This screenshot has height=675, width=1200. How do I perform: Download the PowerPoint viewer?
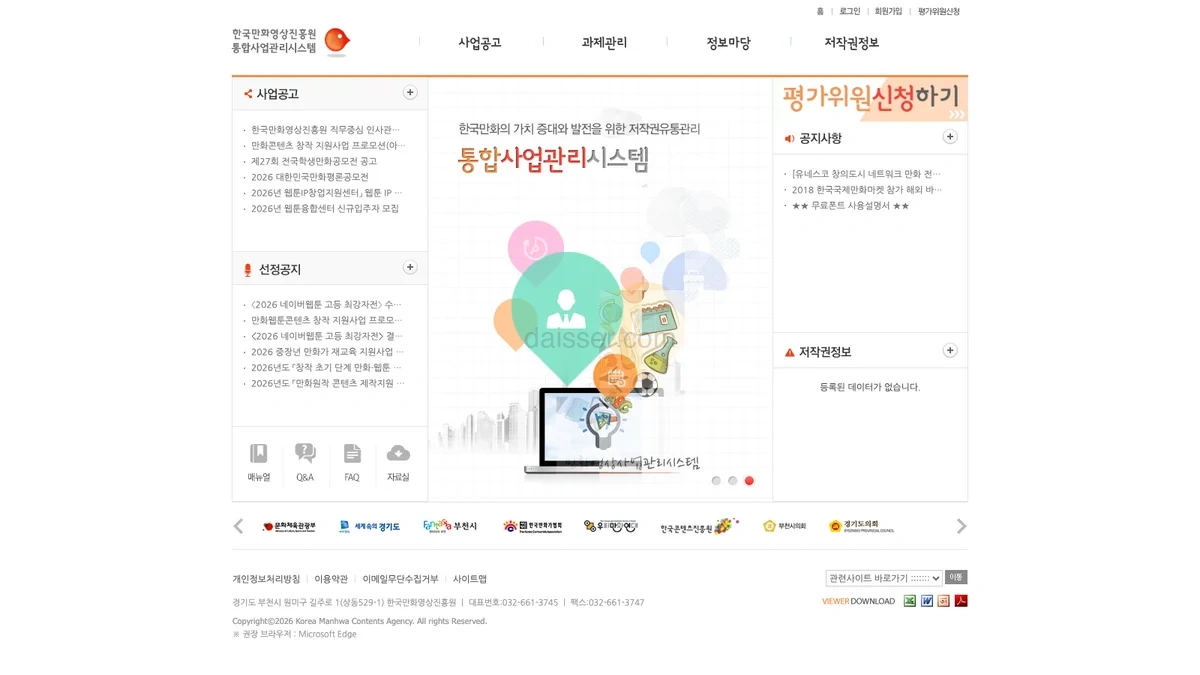click(944, 601)
